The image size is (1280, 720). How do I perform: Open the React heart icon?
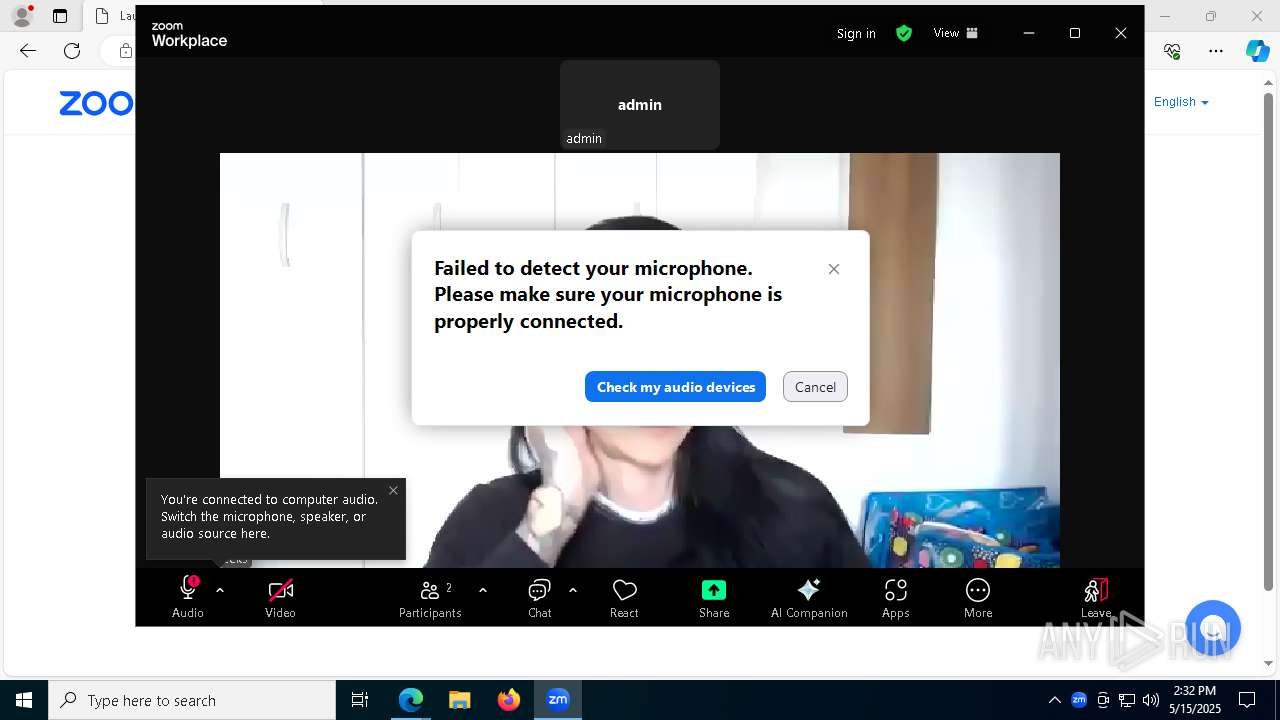[x=624, y=590]
